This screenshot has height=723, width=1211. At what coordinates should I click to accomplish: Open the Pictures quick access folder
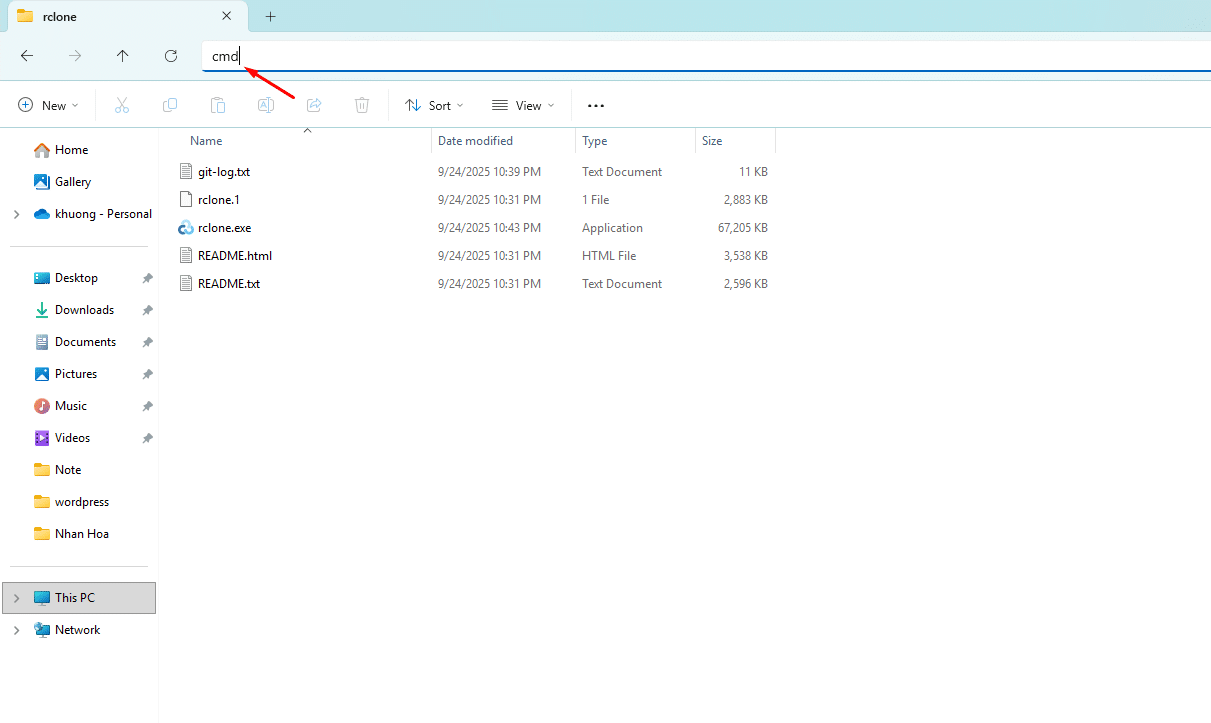point(76,374)
